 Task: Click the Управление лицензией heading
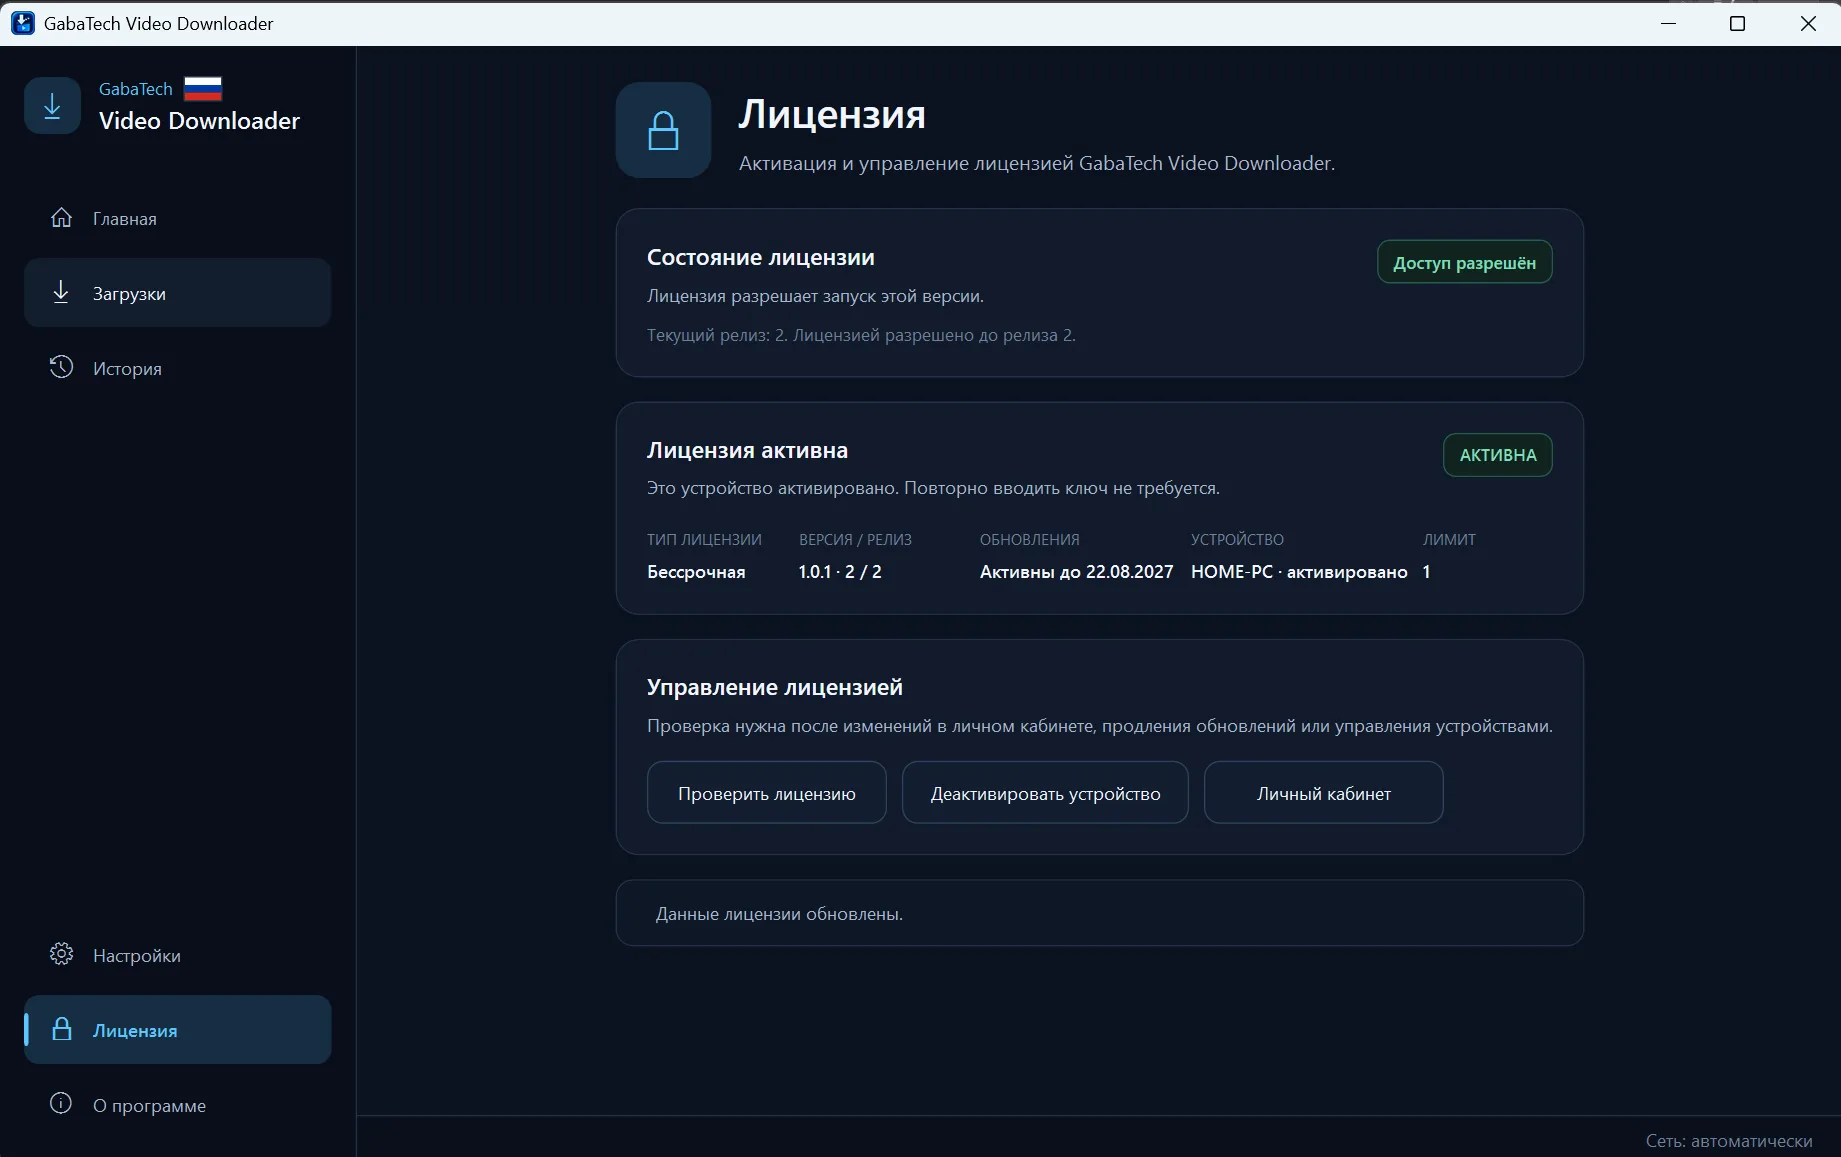pos(775,687)
